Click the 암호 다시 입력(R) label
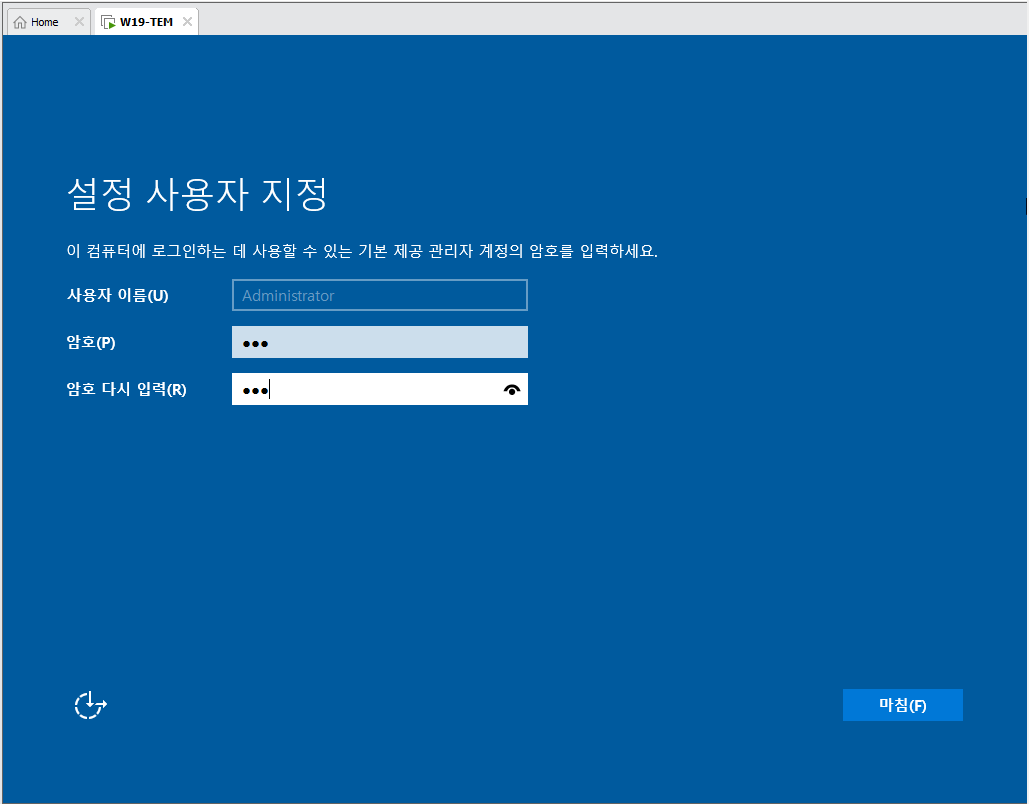1029x804 pixels. coord(126,389)
